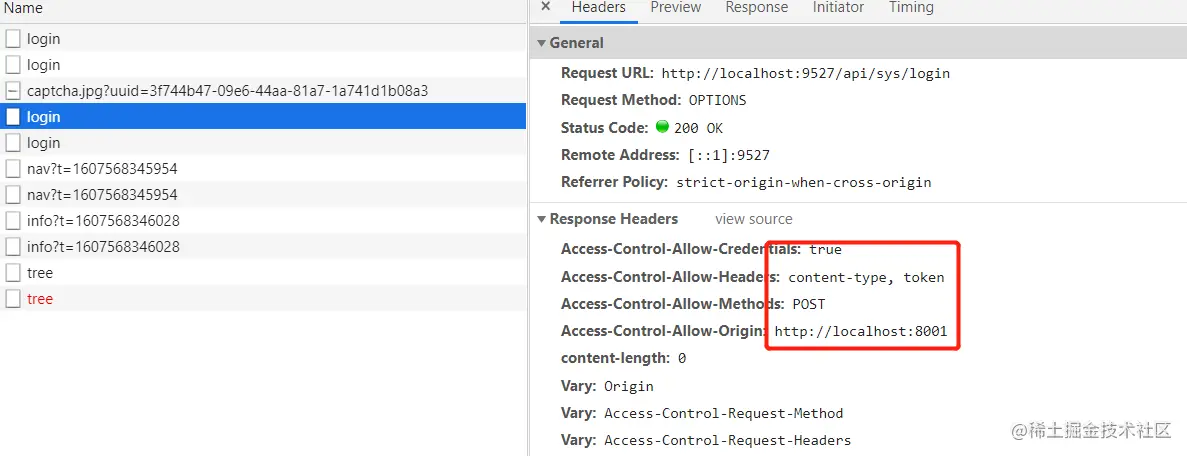Select the red tree request

[263, 298]
